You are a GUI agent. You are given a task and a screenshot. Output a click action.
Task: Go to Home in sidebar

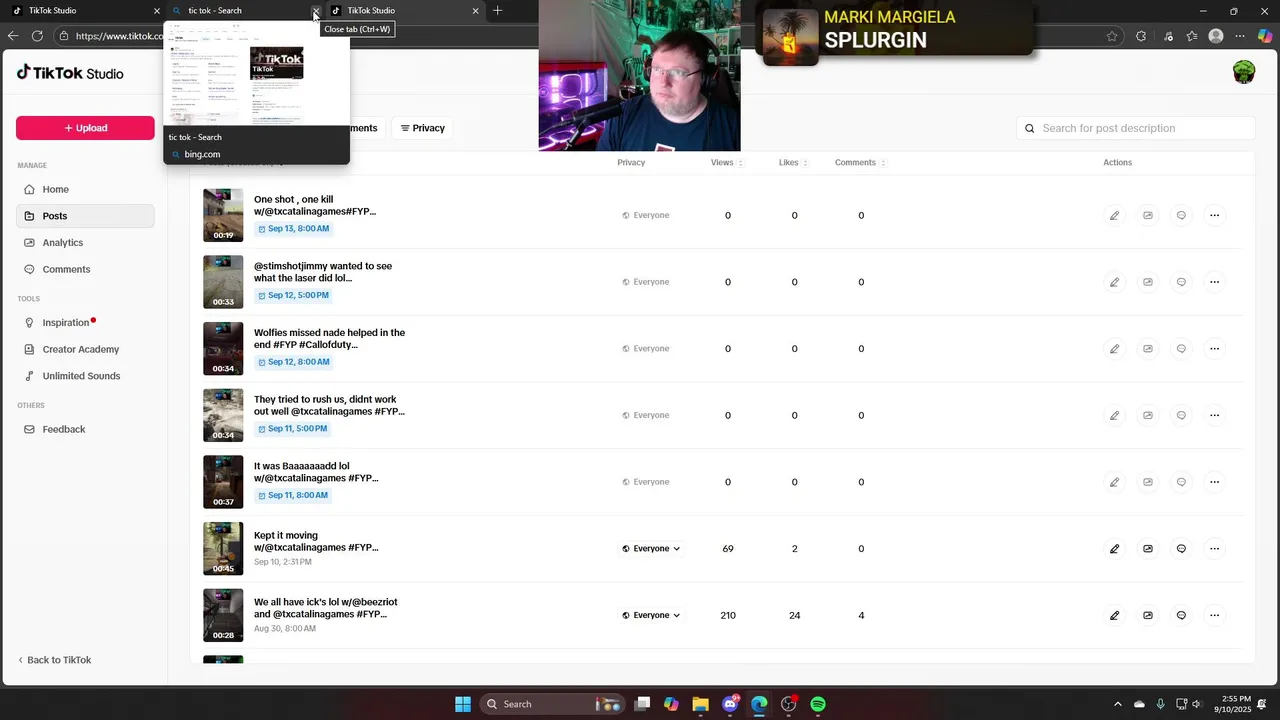click(x=85, y=189)
